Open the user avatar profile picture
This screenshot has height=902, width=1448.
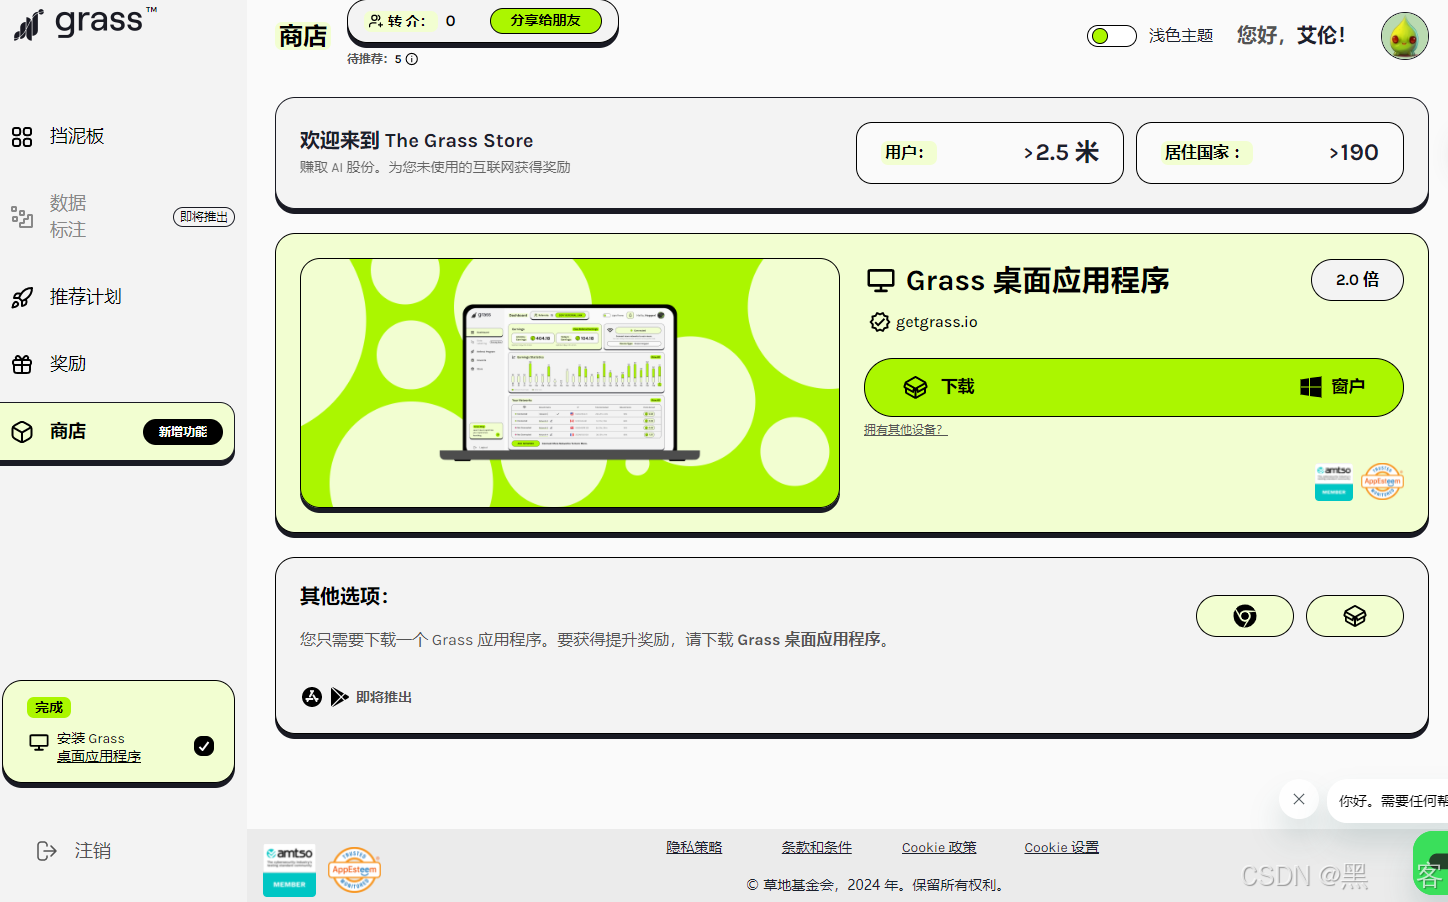[x=1405, y=36]
